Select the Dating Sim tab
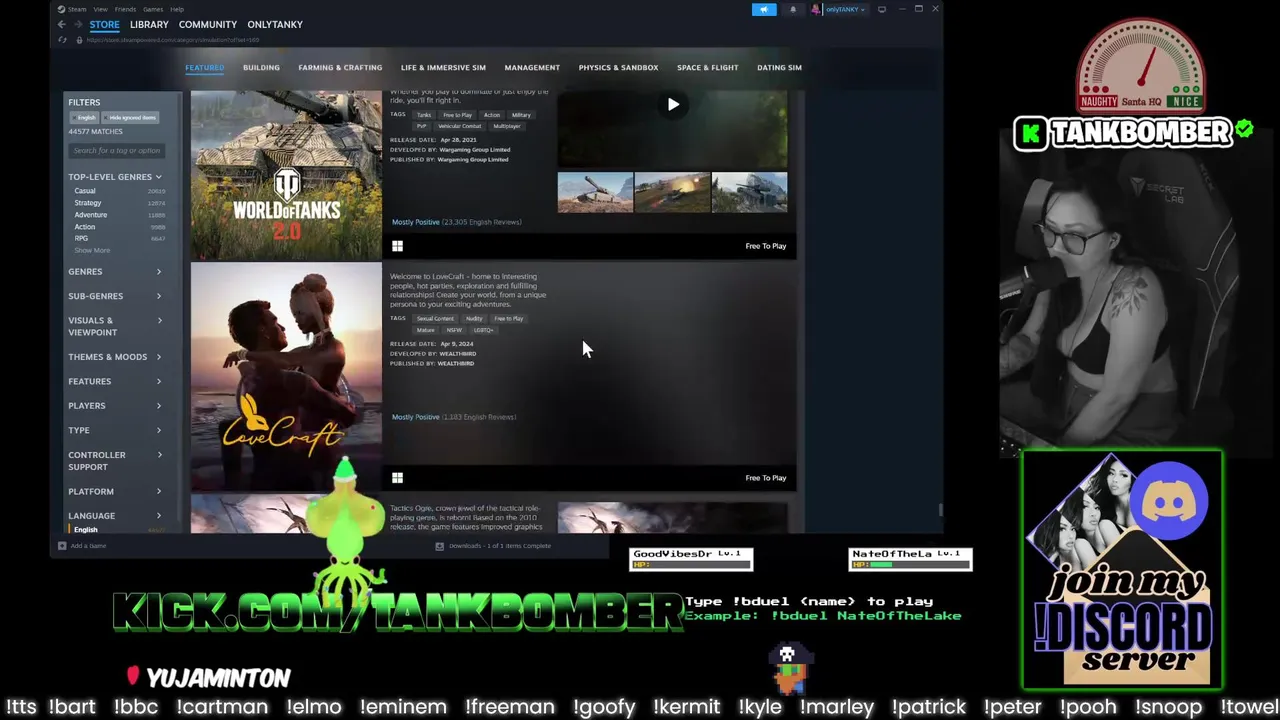1280x720 pixels. 779,67
